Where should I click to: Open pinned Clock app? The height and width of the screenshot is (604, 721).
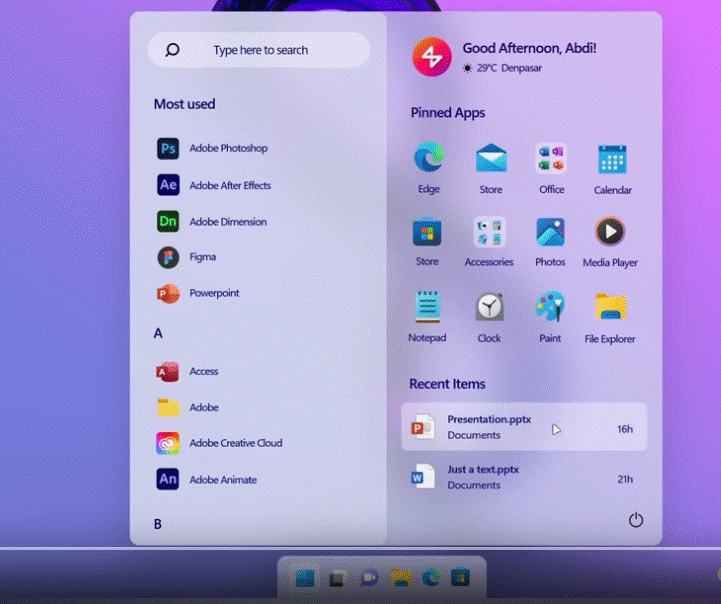(x=489, y=318)
